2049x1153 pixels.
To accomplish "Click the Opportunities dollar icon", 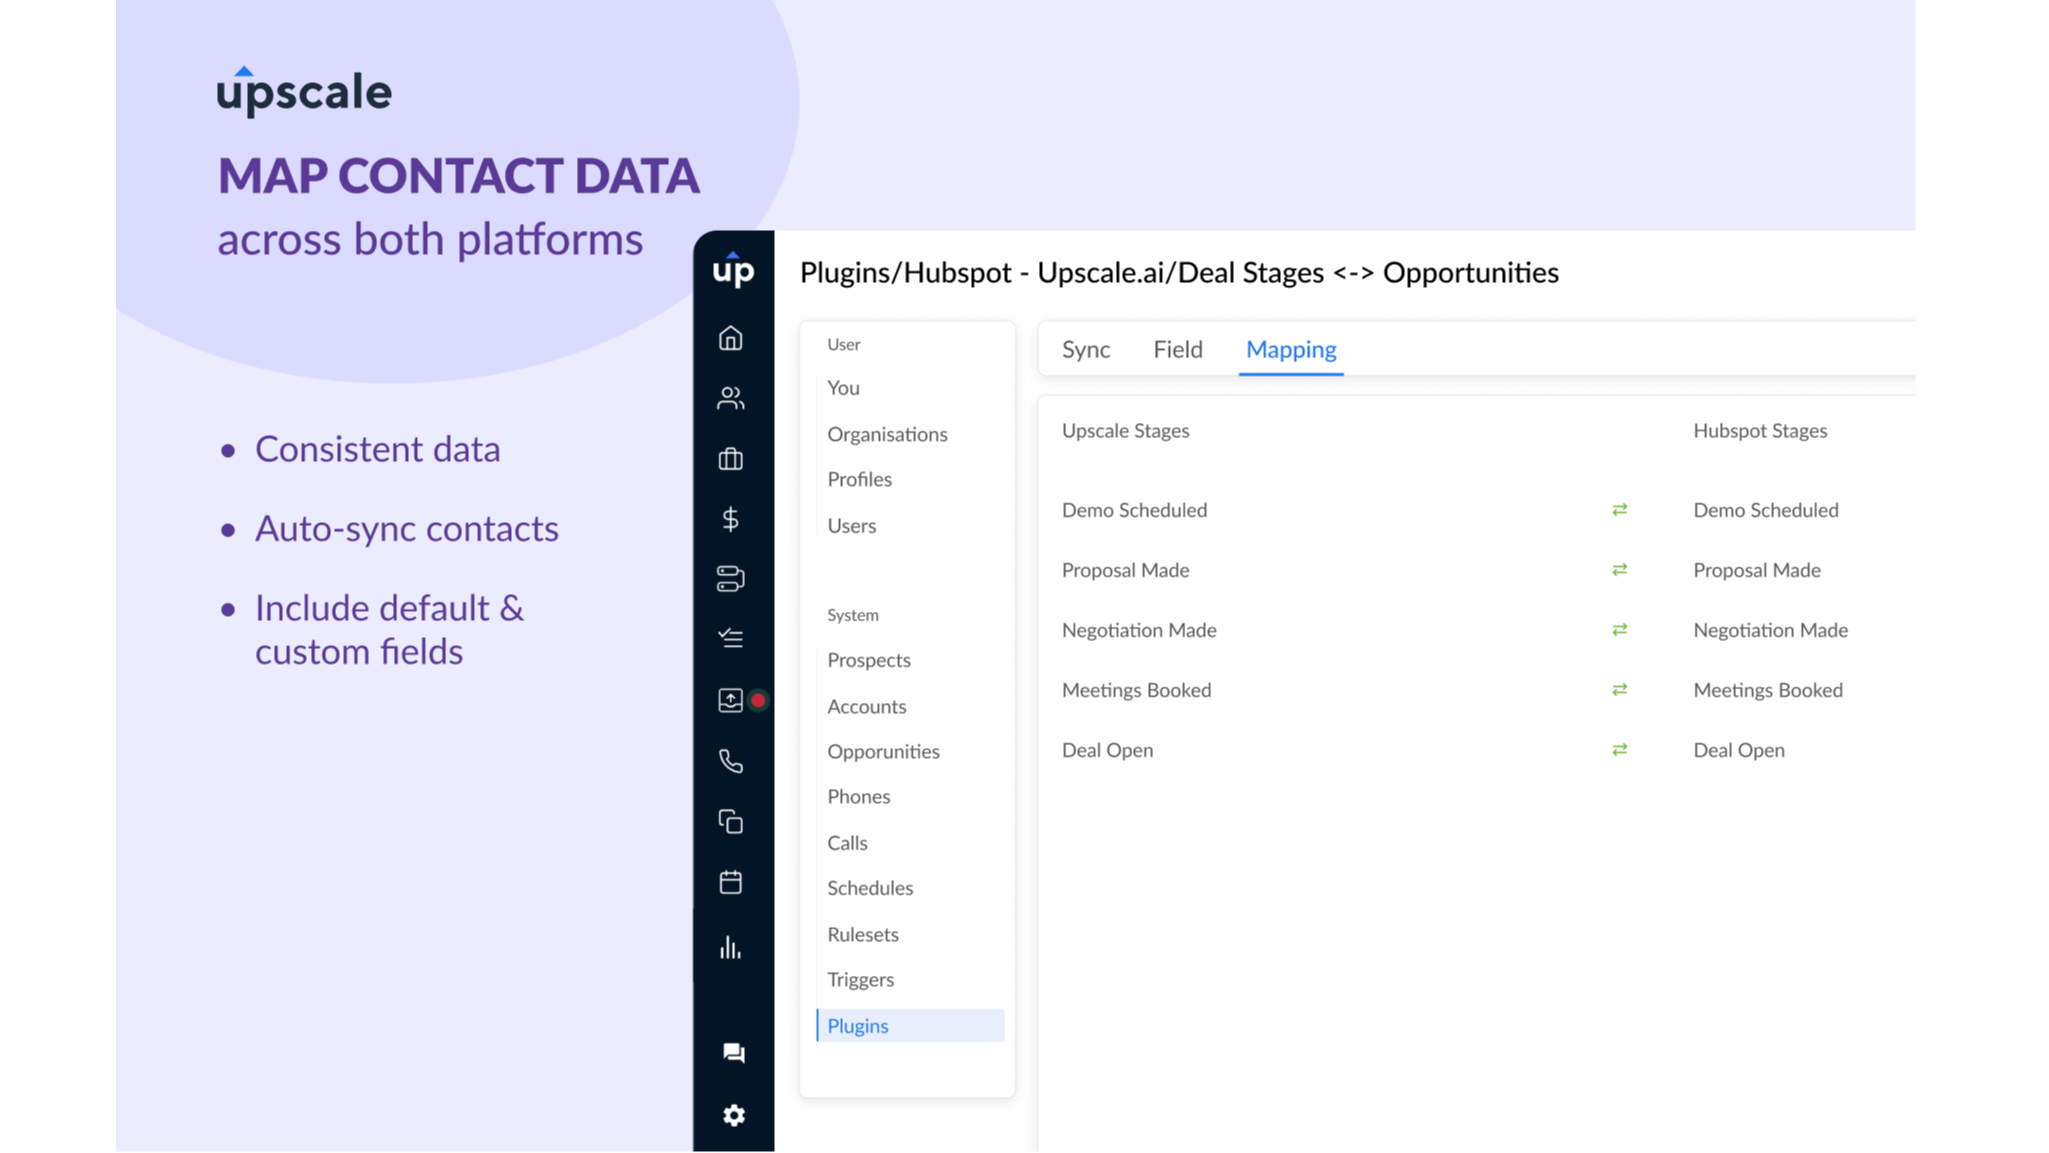I will click(x=731, y=519).
